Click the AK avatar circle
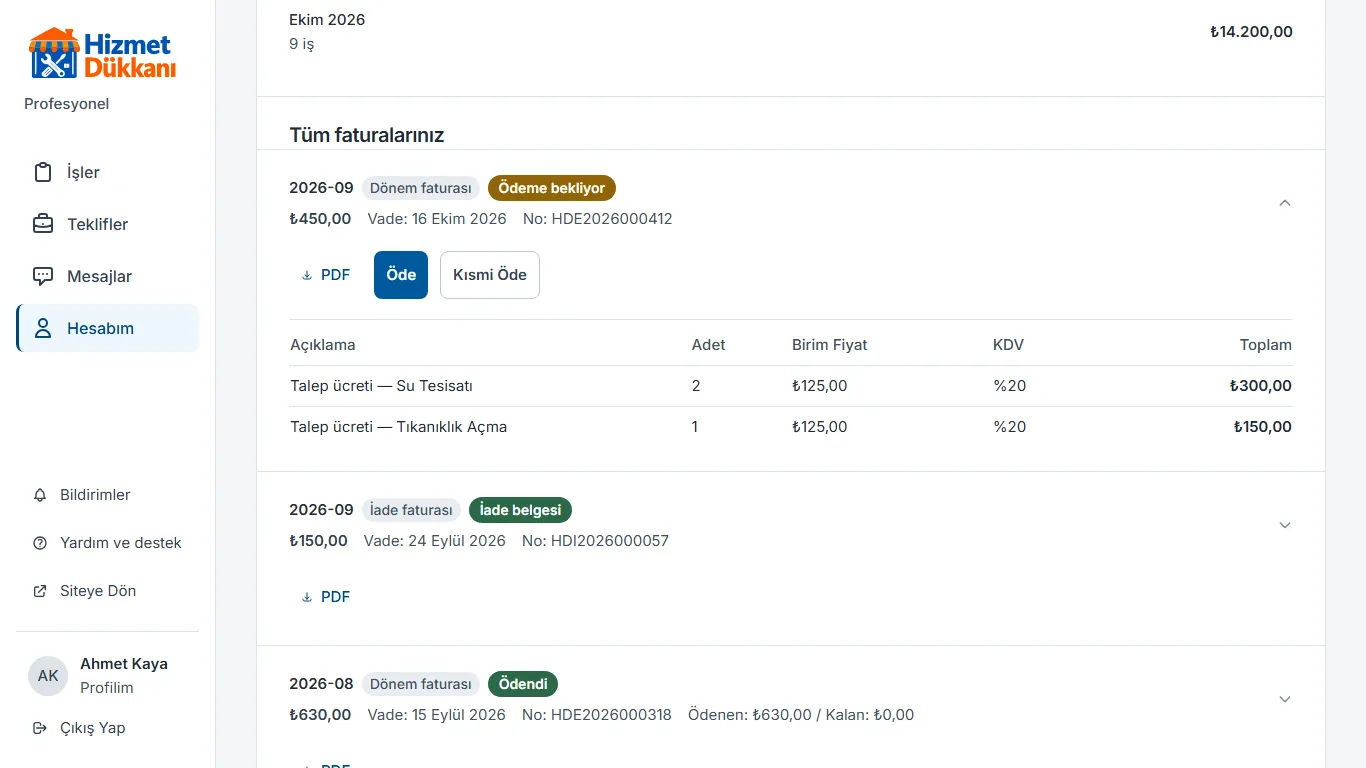1366x768 pixels. tap(48, 676)
